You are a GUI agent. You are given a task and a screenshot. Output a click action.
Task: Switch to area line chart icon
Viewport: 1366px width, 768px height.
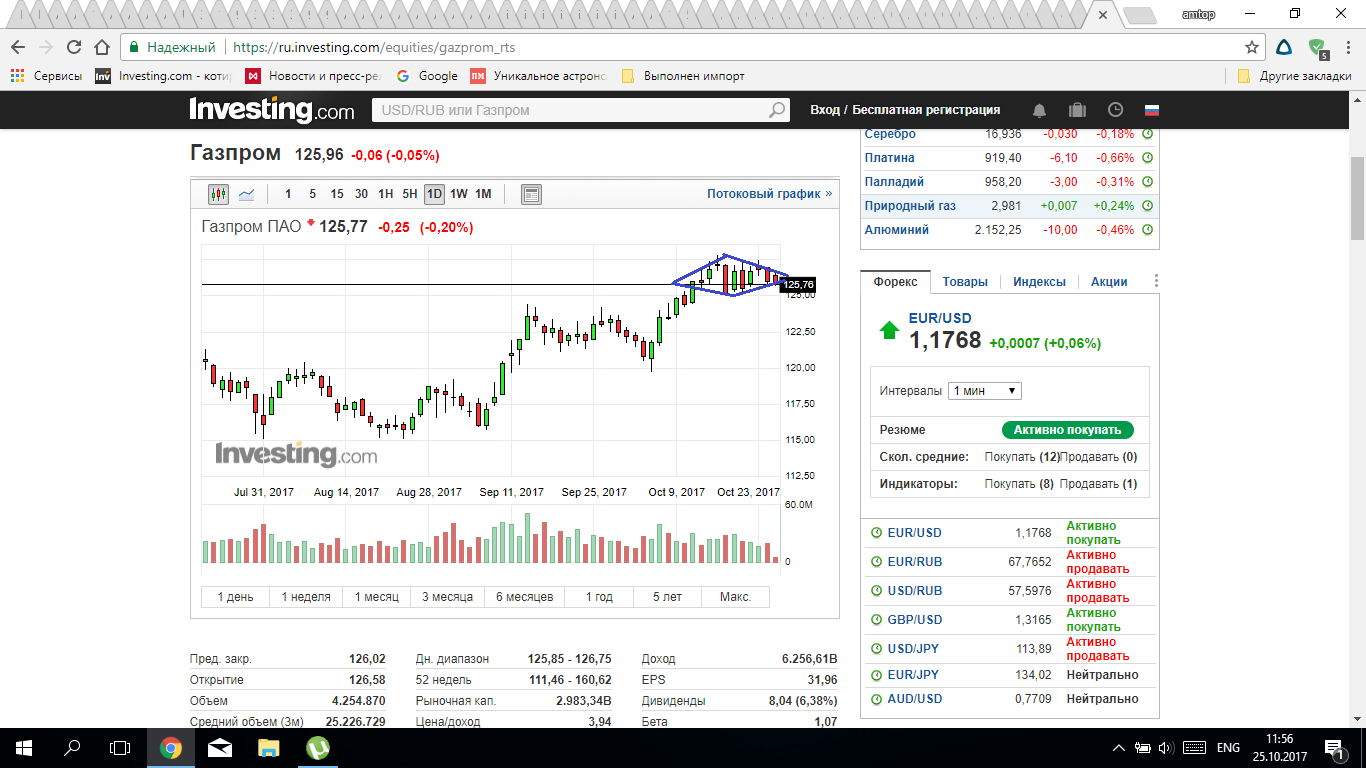tap(246, 194)
